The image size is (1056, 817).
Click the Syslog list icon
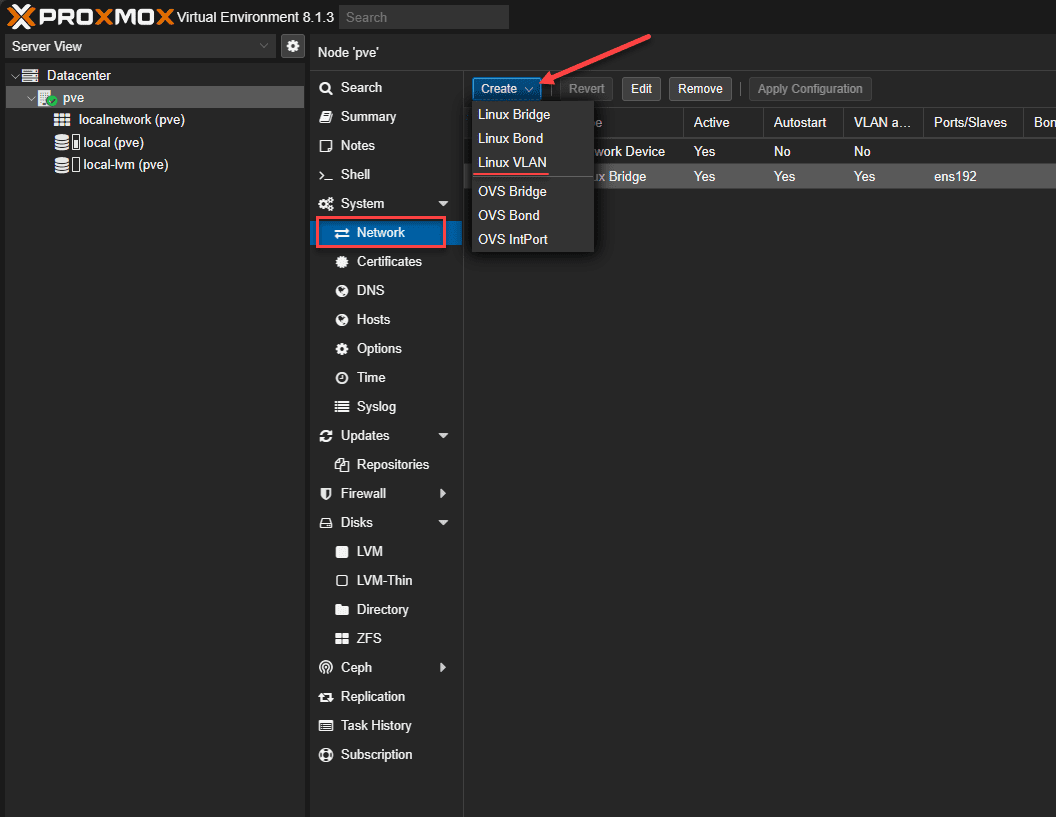pyautogui.click(x=342, y=407)
